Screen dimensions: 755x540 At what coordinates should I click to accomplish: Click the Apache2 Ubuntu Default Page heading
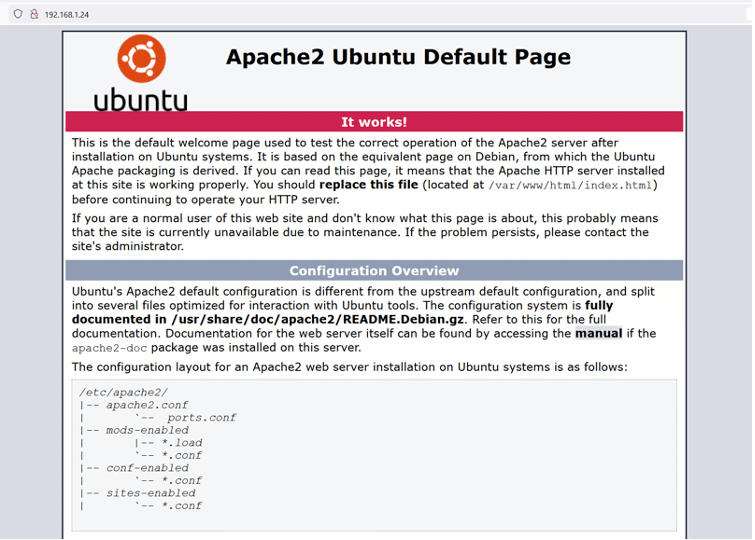398,57
